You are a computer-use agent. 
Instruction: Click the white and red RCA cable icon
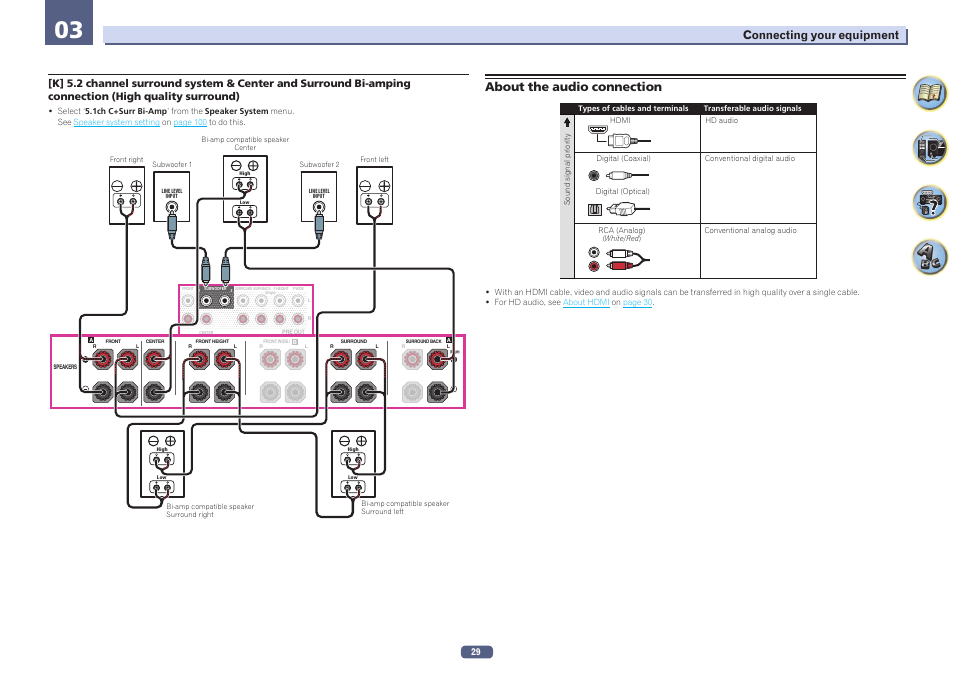(618, 259)
